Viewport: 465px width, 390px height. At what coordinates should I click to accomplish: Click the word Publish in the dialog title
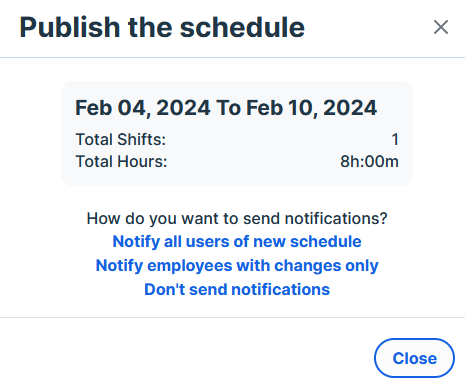pyautogui.click(x=70, y=27)
